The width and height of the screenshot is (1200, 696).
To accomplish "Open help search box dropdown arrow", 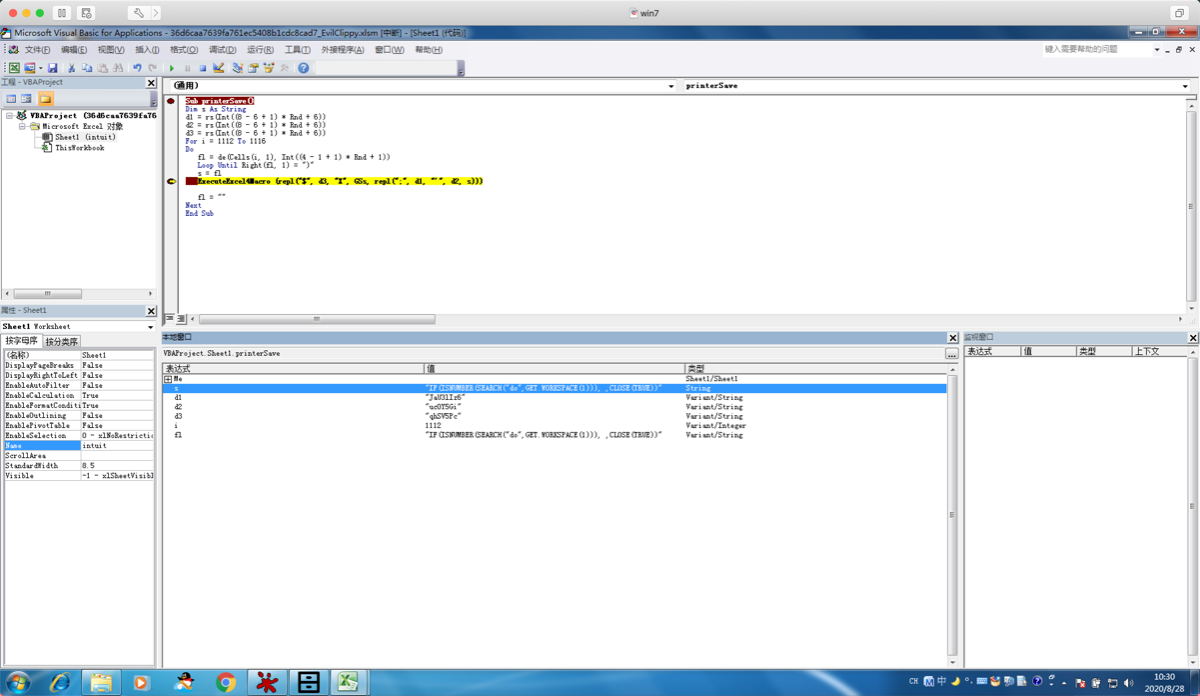I will pos(1157,49).
